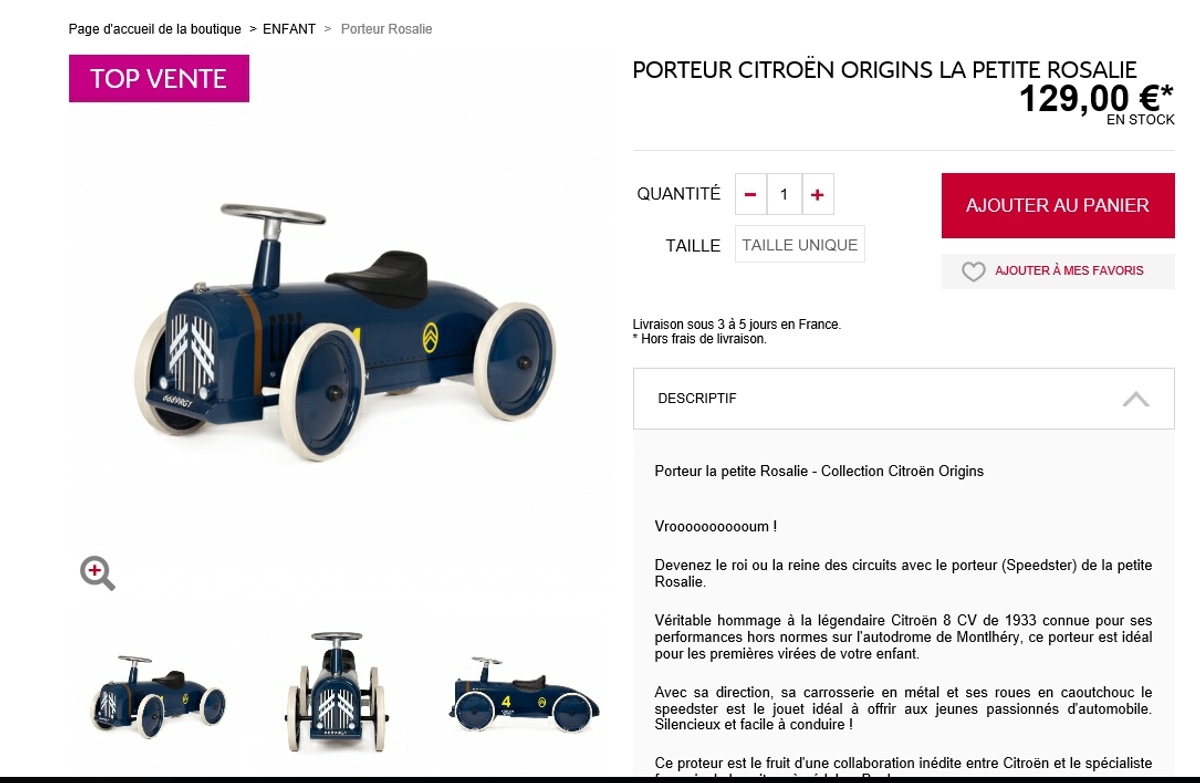Click the heart favorites icon
The image size is (1200, 783).
(973, 271)
